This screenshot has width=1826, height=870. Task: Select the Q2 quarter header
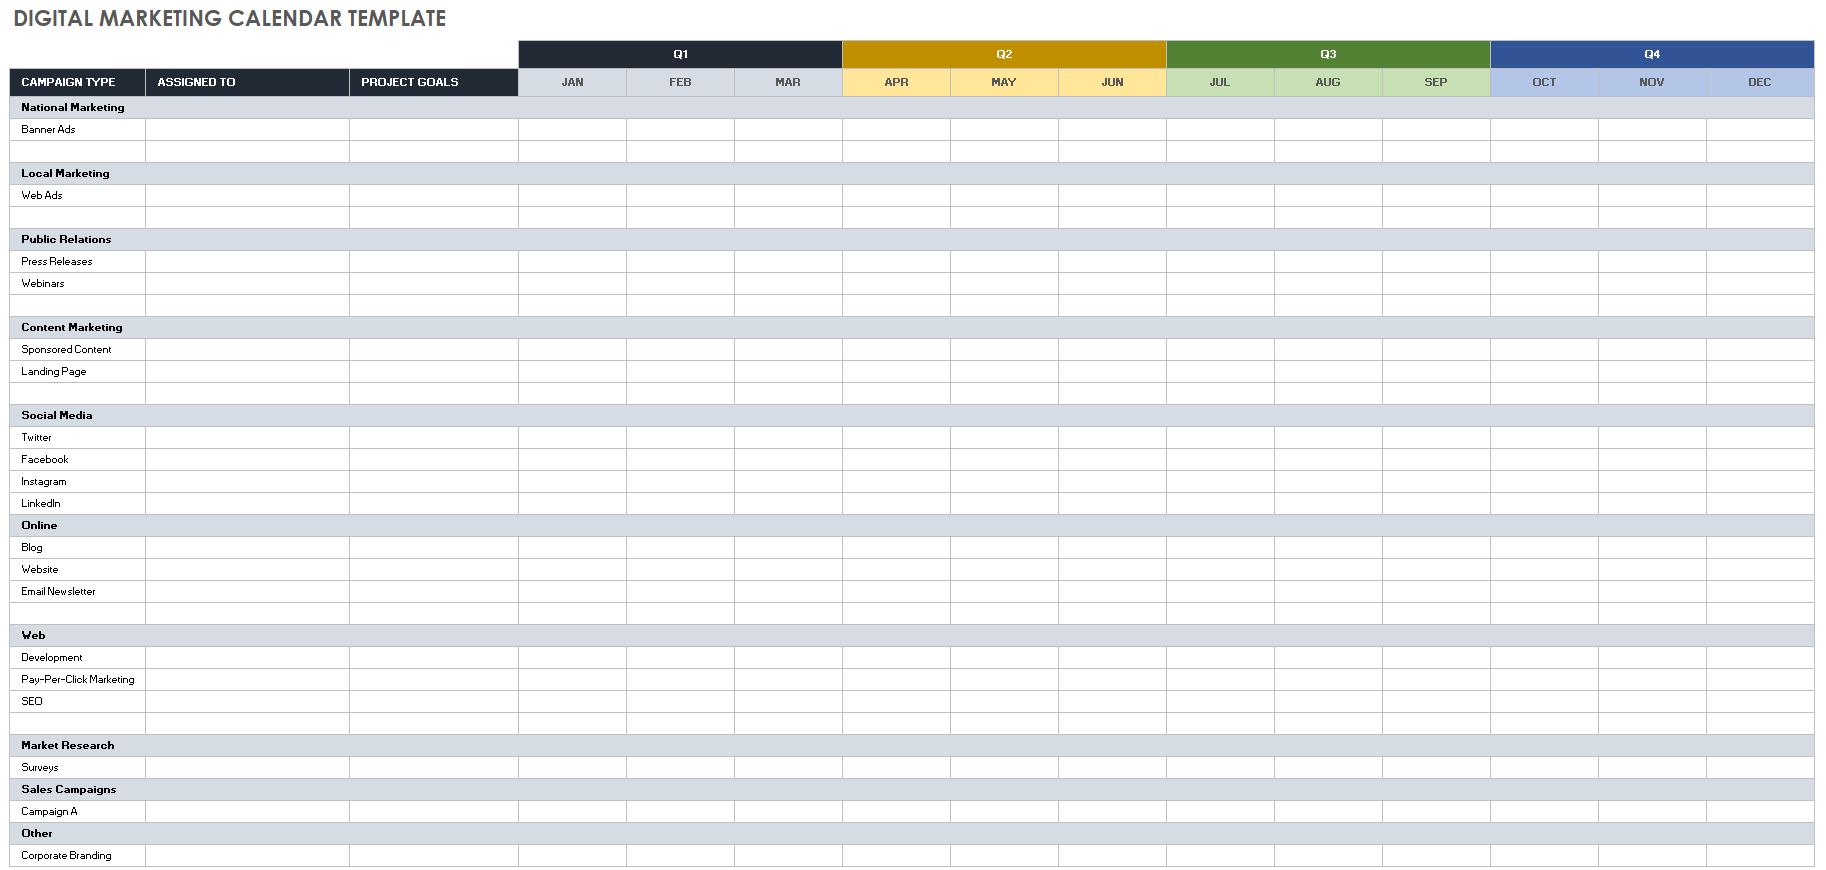click(x=1004, y=54)
